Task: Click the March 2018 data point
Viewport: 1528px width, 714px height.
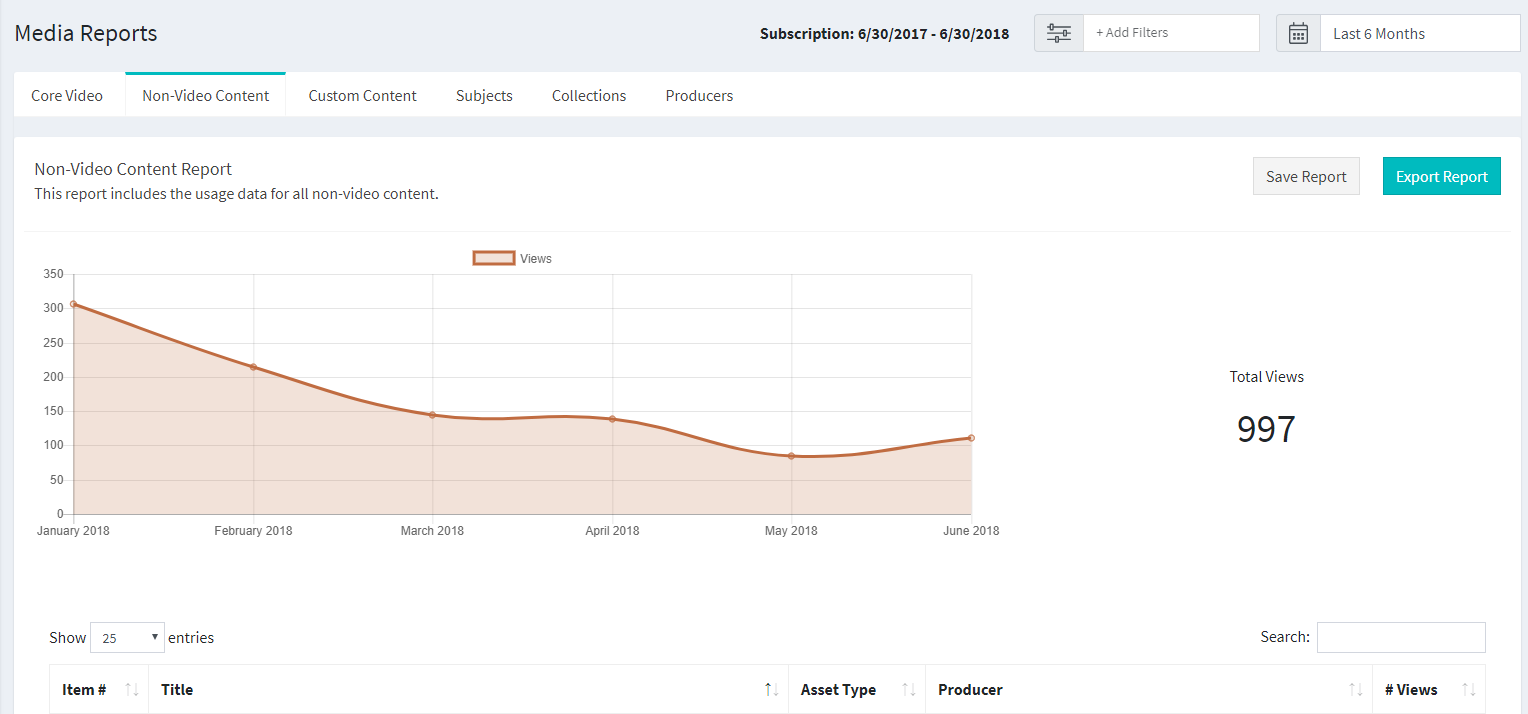Action: (x=432, y=415)
